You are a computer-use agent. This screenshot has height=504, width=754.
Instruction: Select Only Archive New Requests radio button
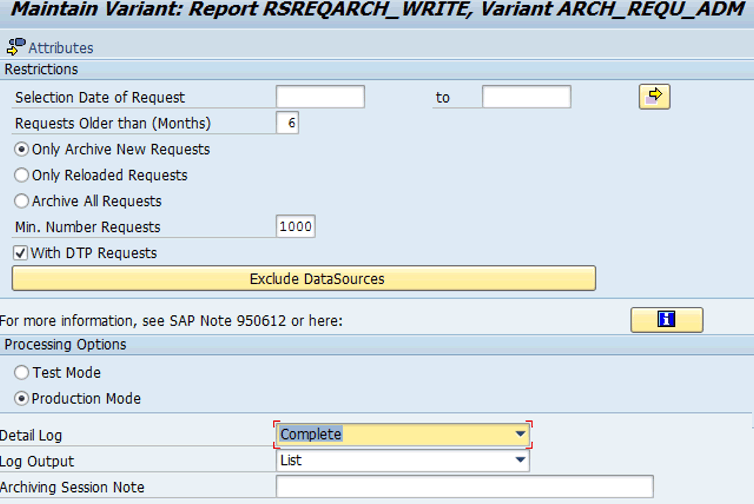coord(22,149)
